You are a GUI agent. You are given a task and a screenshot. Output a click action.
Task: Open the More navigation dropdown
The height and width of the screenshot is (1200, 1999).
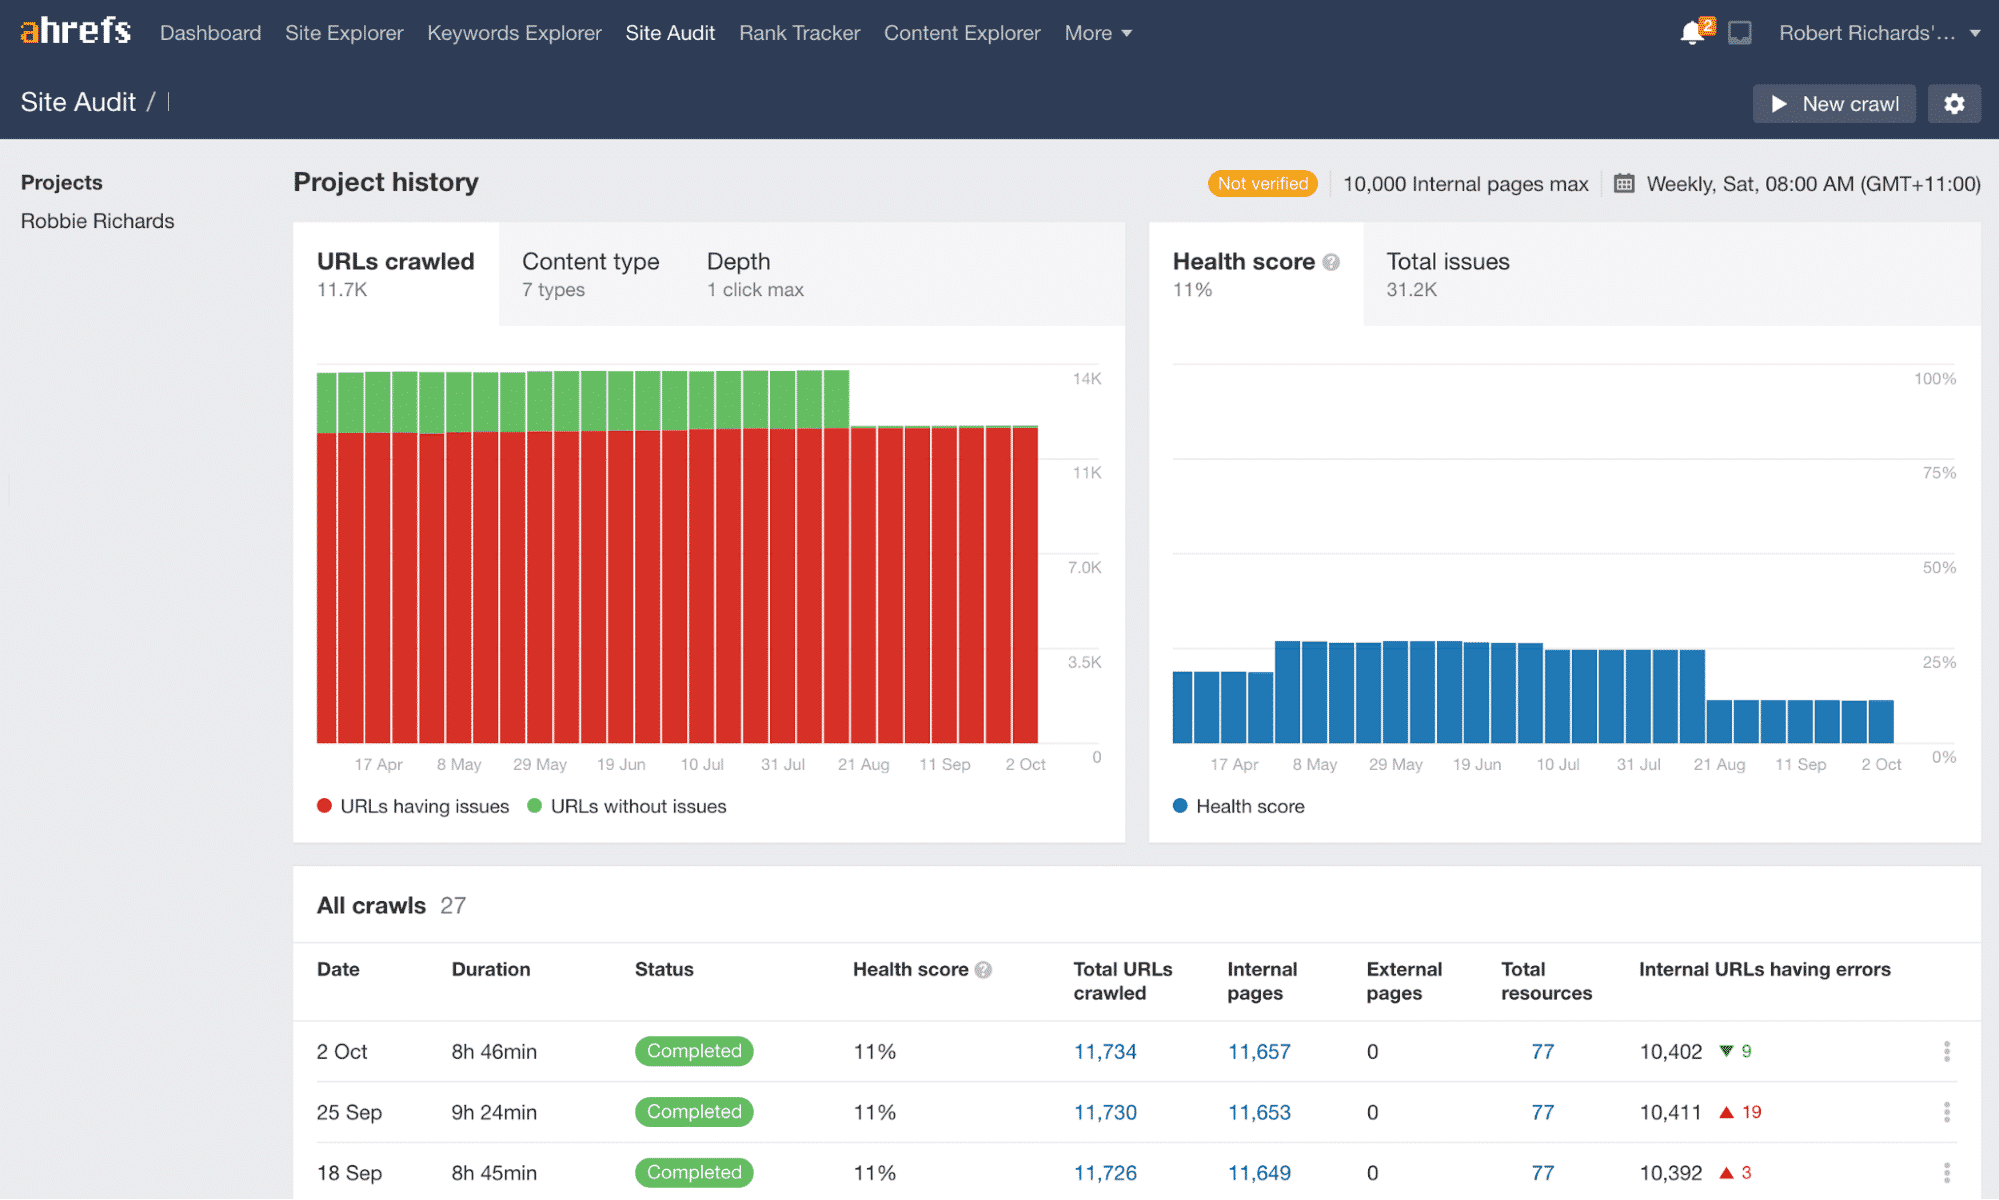tap(1098, 32)
